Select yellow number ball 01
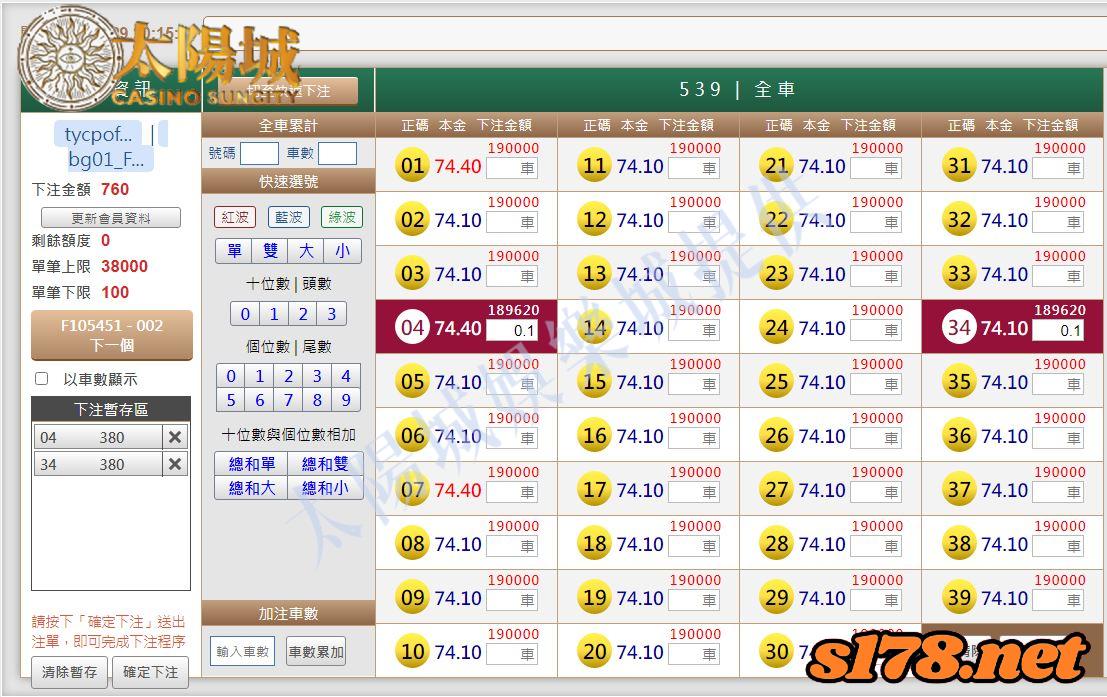Image resolution: width=1107 pixels, height=697 pixels. tap(412, 165)
